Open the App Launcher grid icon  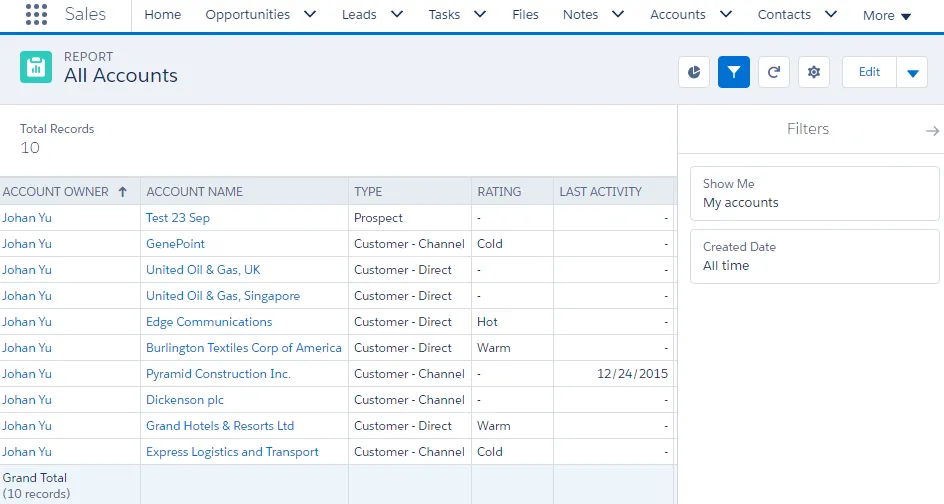tap(36, 15)
